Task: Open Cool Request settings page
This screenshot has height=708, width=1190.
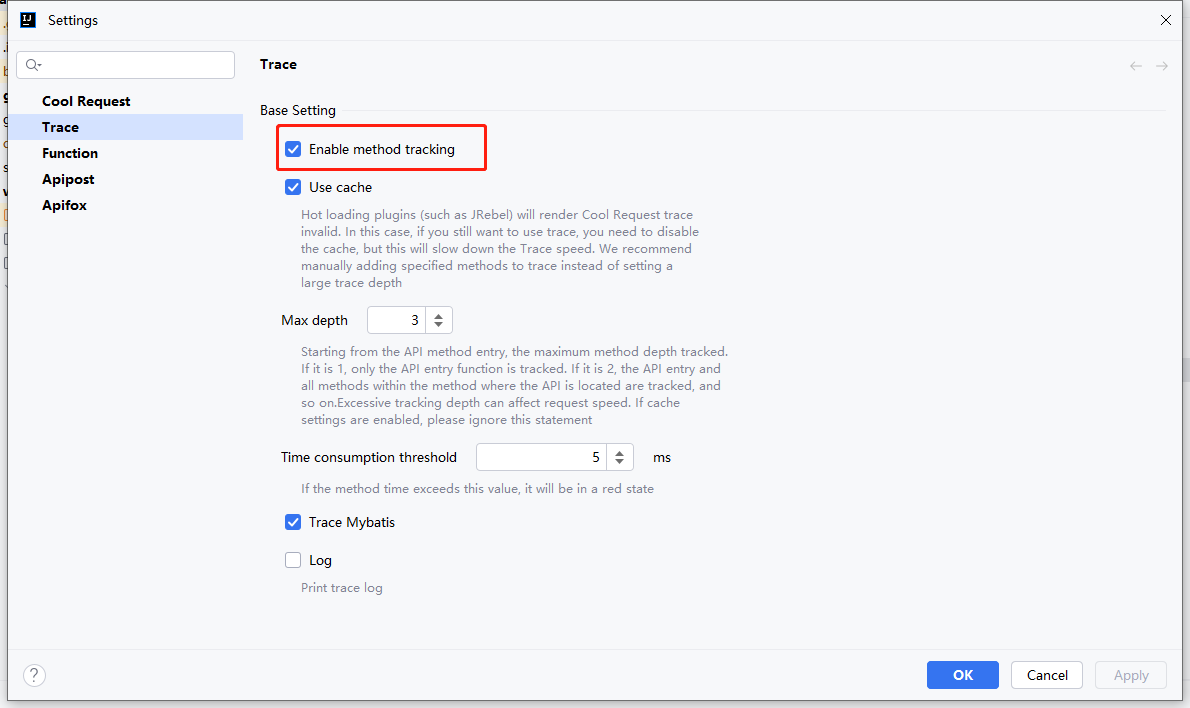Action: point(86,101)
